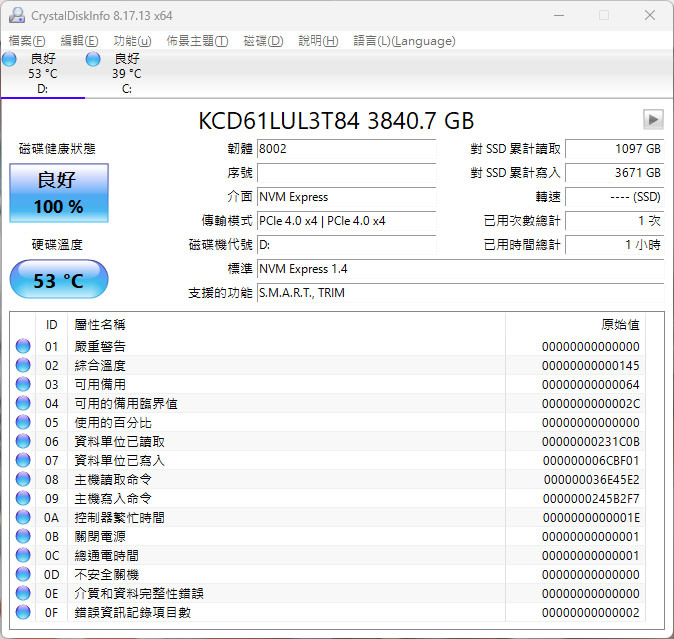Image resolution: width=674 pixels, height=639 pixels.
Task: Click the 屬性名稱 column header
Action: point(100,325)
